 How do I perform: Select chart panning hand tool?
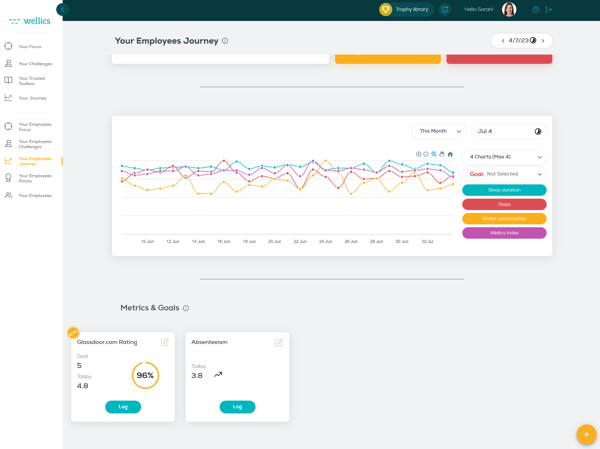(x=442, y=154)
